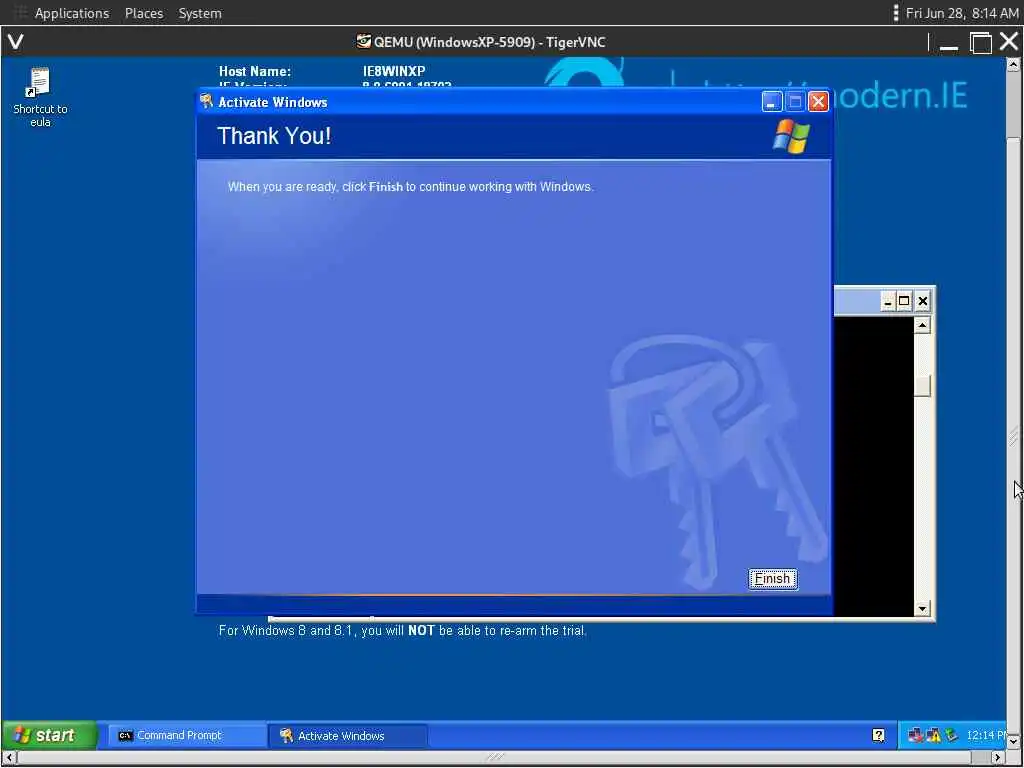
Task: Open the Windows XP start menu
Action: pos(50,735)
